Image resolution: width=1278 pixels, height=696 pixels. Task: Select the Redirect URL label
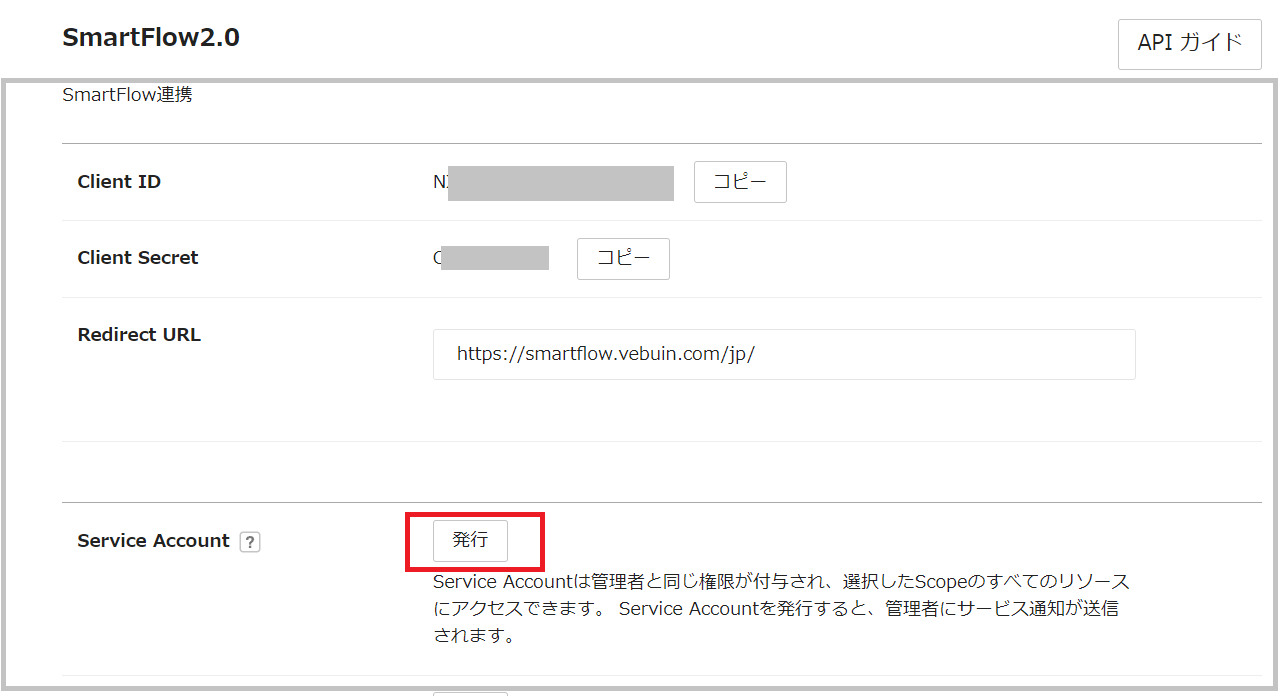coord(139,335)
